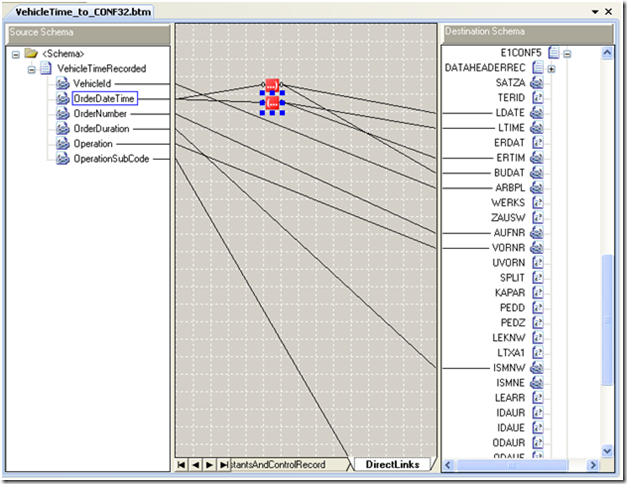Viewport: 627px width, 484px height.
Task: Go to the last map page
Action: point(223,465)
